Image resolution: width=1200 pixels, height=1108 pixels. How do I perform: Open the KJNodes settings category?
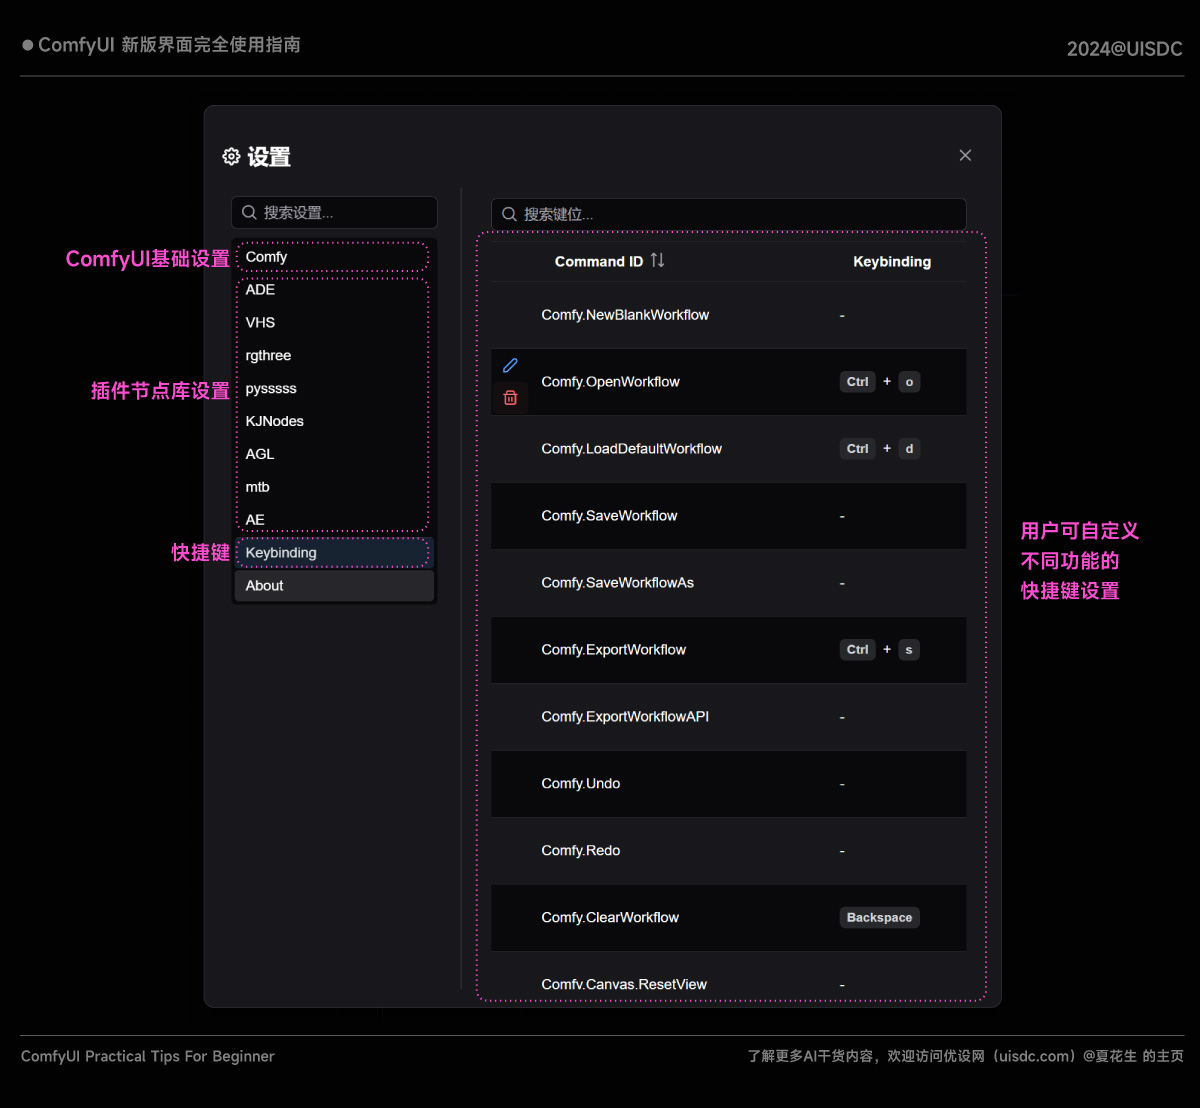pos(334,421)
